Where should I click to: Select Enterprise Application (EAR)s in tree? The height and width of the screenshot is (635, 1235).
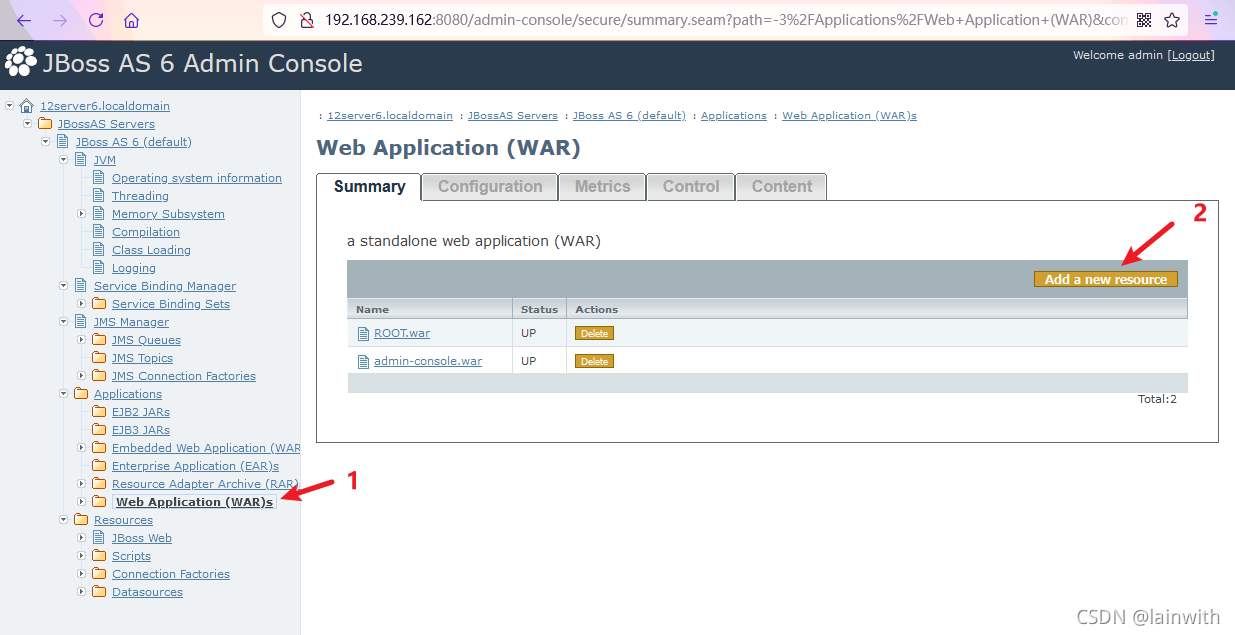click(x=195, y=466)
